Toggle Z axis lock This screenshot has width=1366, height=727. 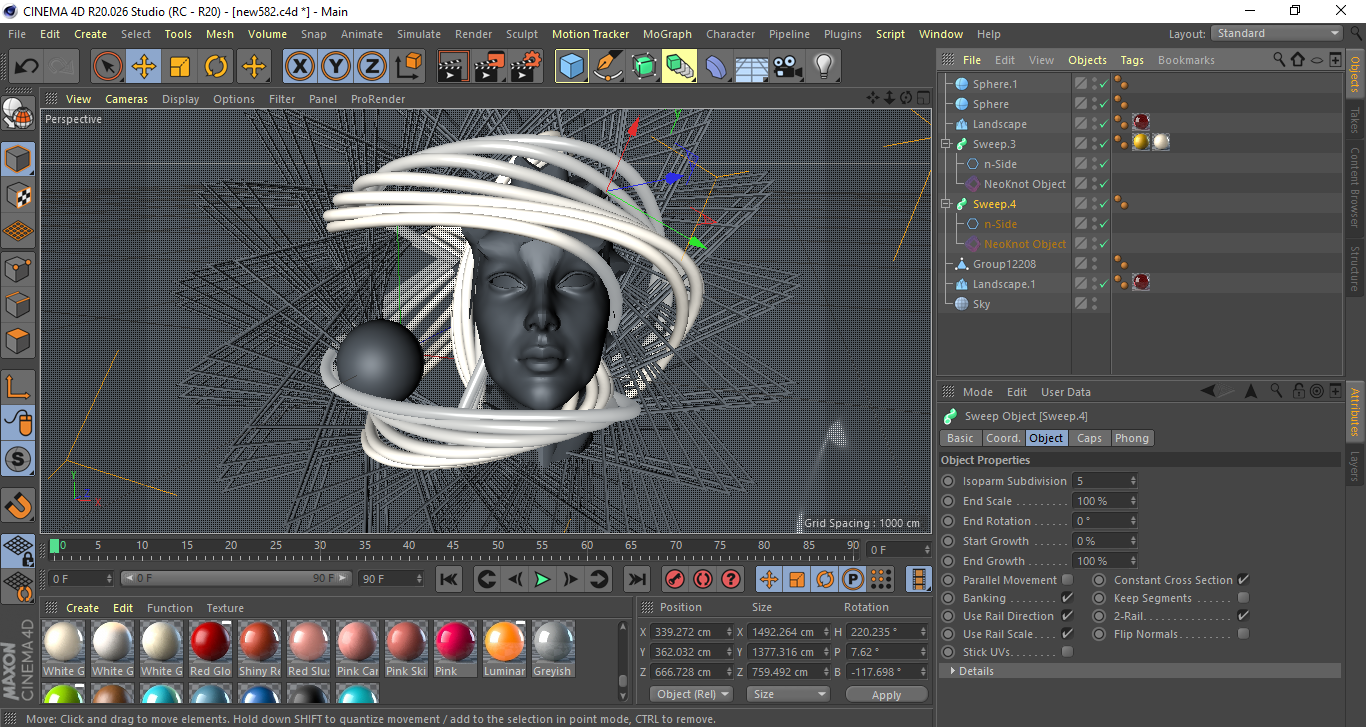372,67
